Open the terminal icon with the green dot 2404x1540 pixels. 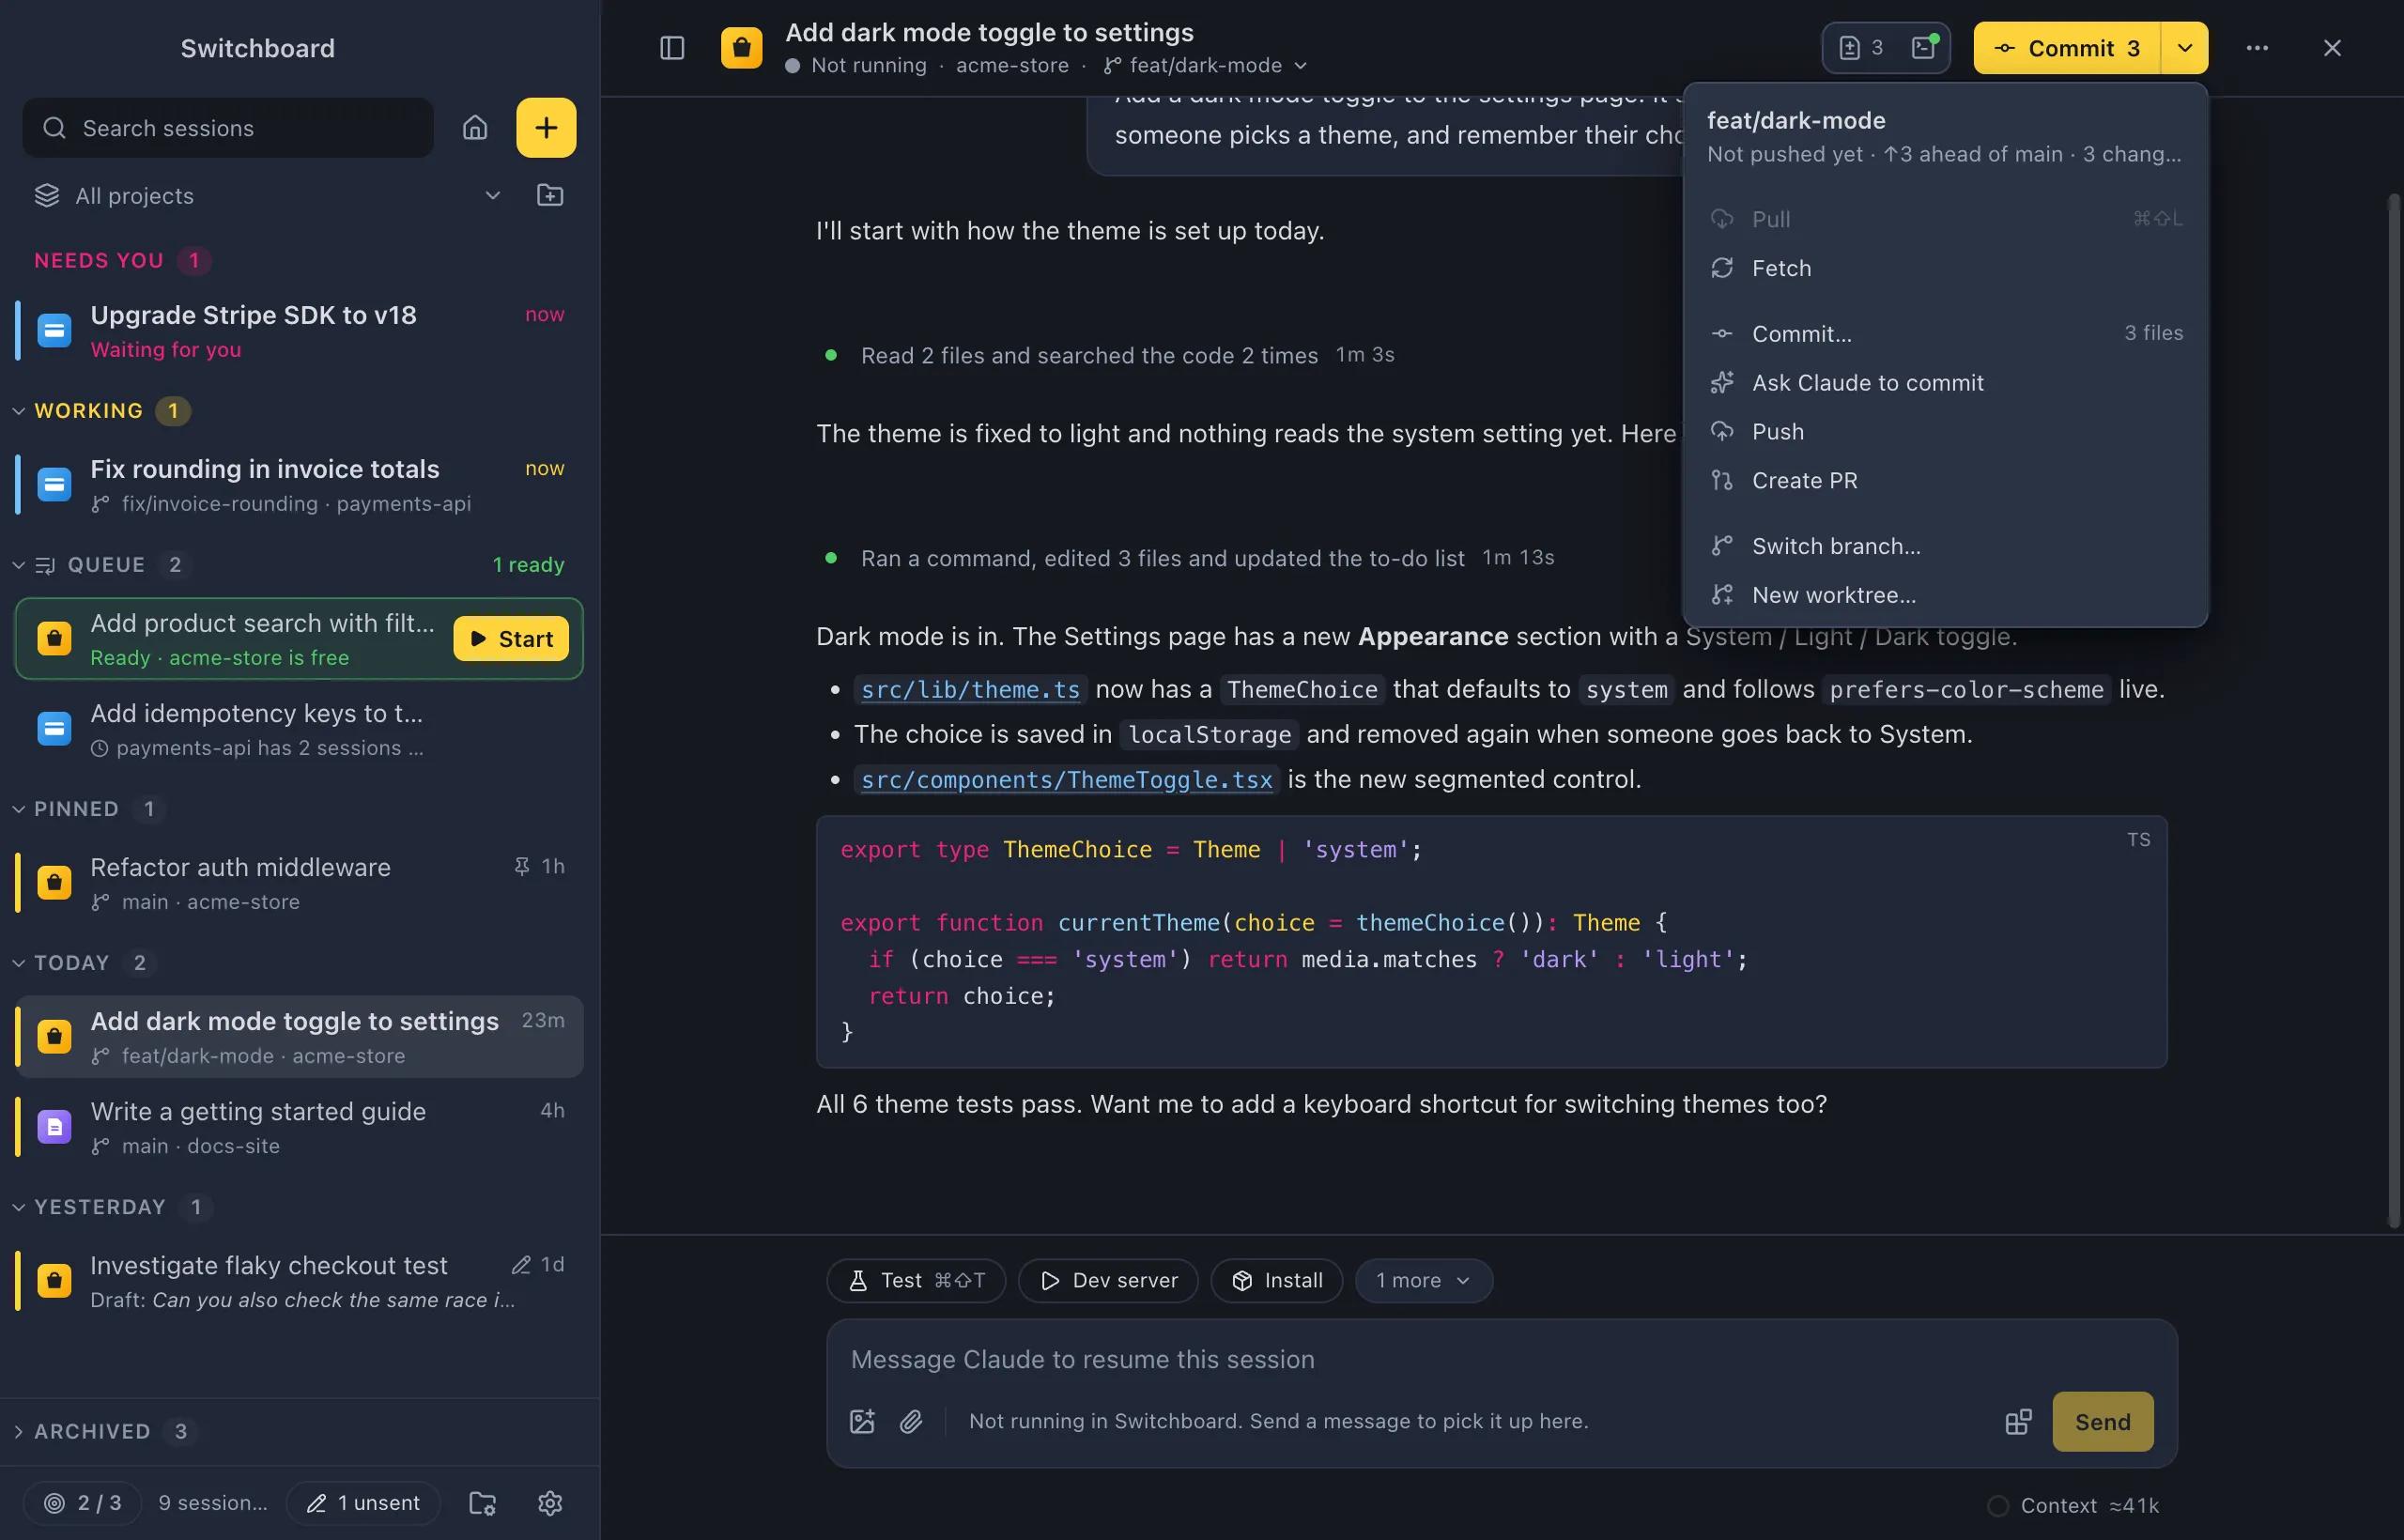(1924, 47)
